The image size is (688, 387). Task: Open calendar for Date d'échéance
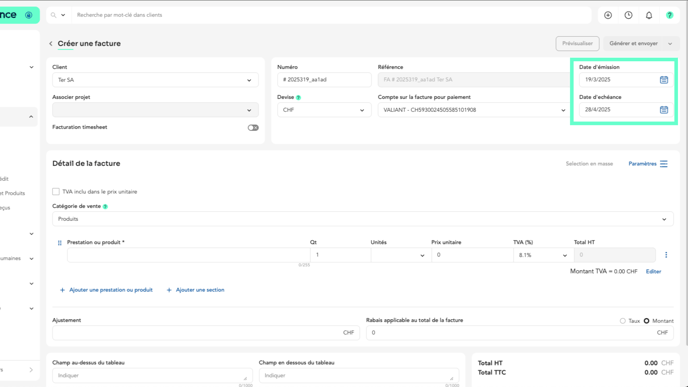click(664, 110)
